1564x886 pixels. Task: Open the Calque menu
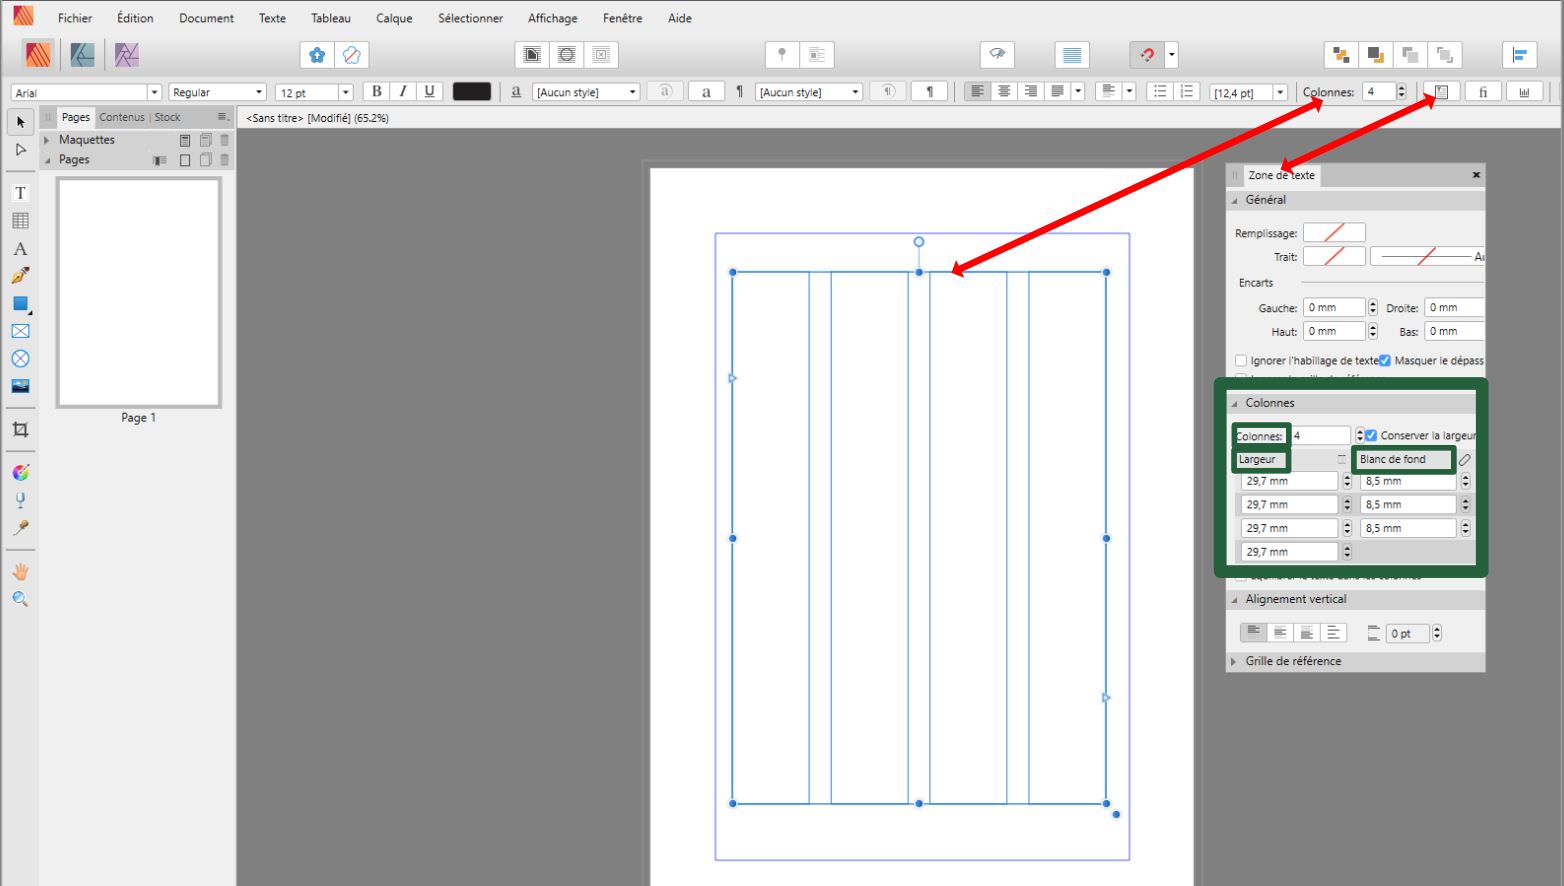[394, 18]
